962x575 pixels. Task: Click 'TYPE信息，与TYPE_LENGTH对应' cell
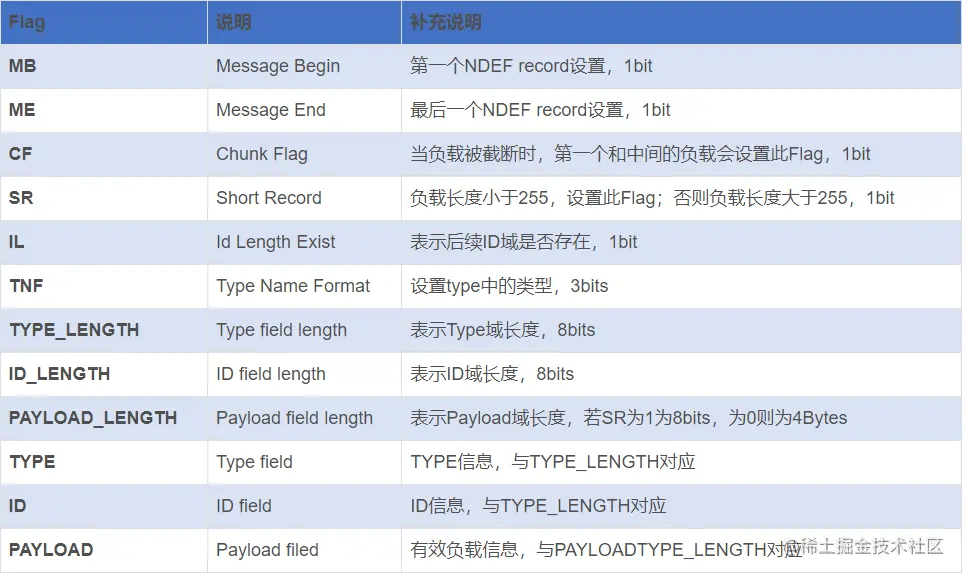point(682,462)
